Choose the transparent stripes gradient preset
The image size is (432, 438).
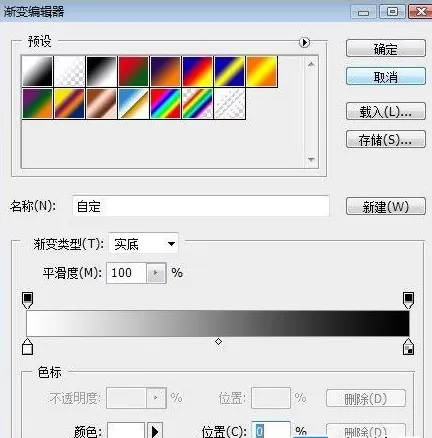pyautogui.click(x=229, y=103)
